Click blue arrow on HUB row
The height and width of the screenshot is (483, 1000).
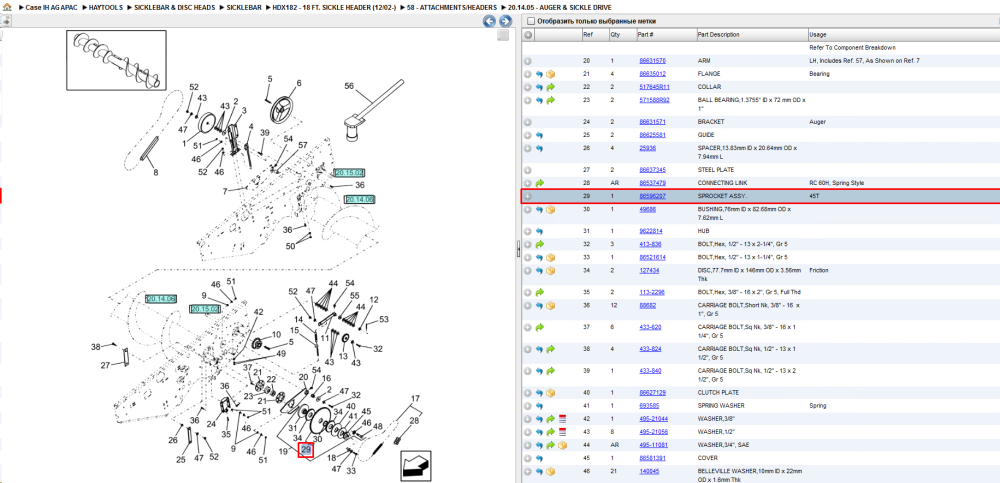540,231
